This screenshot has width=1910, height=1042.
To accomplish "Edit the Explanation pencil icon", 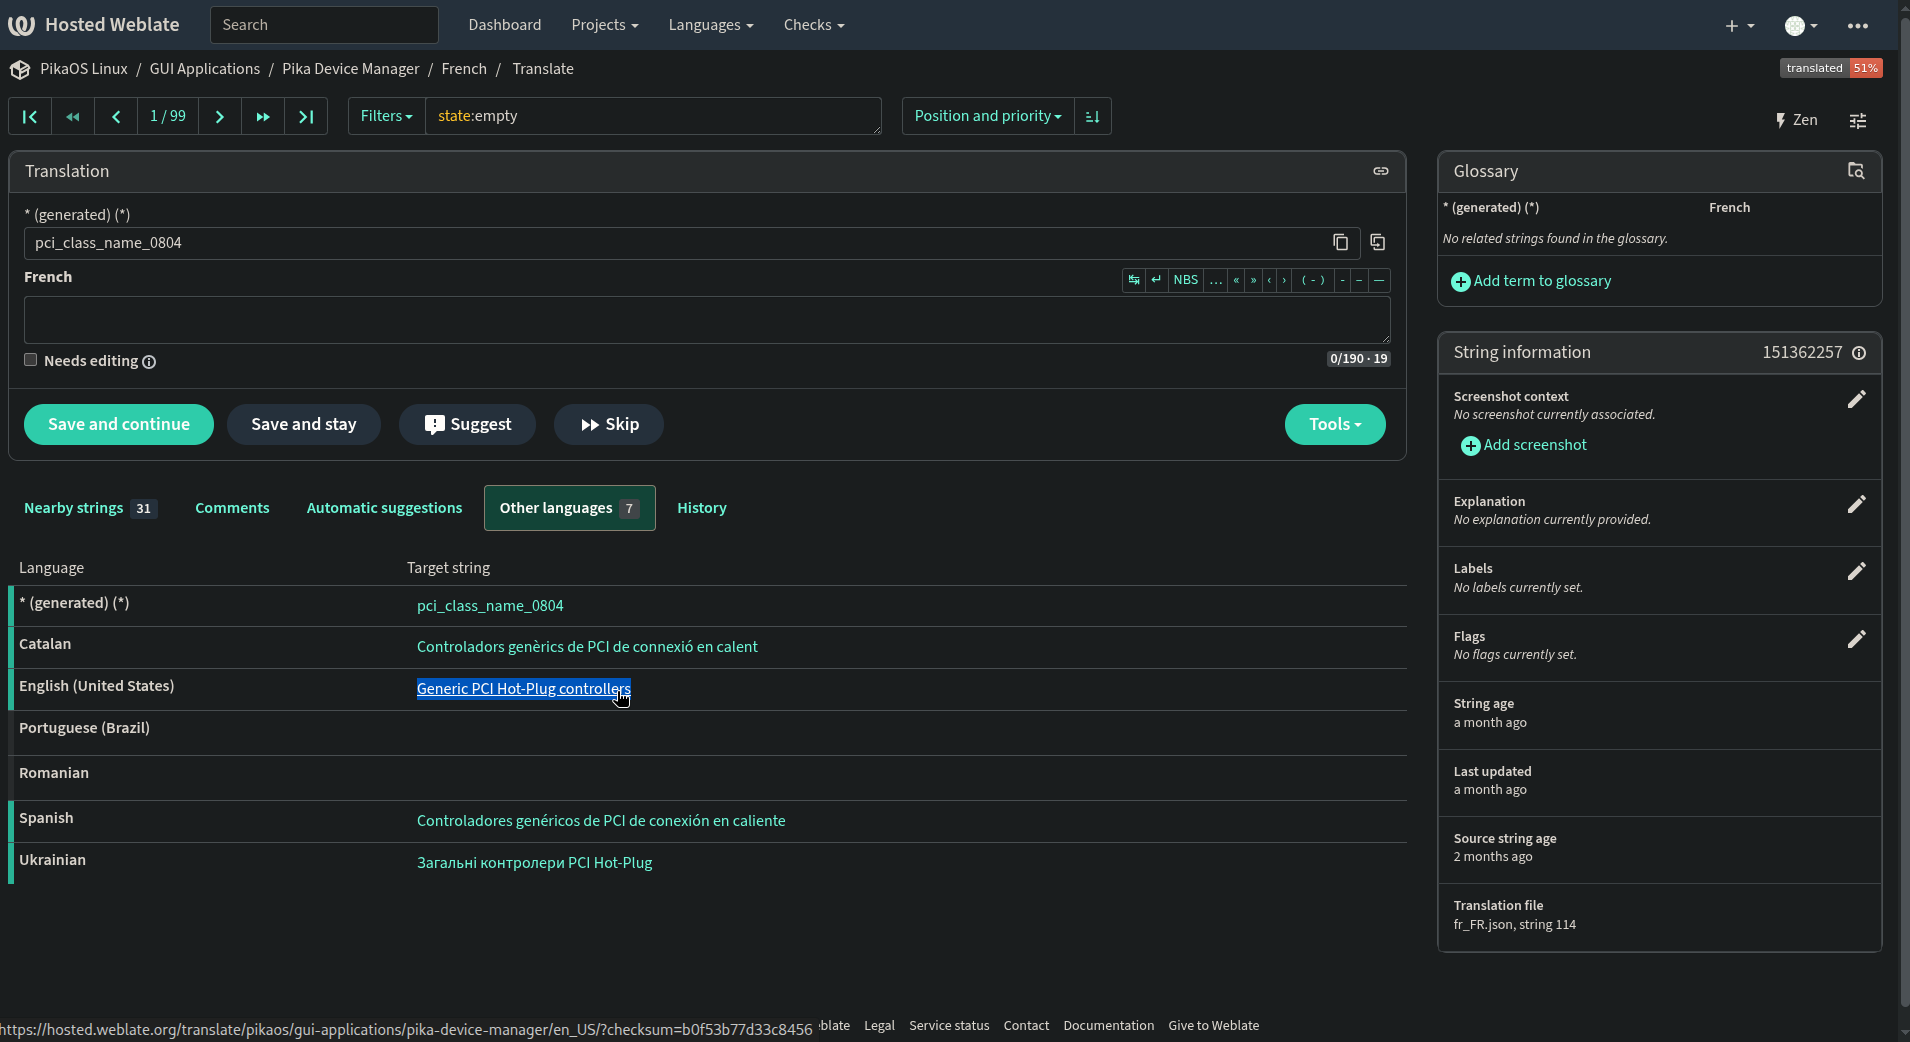I will tap(1857, 505).
